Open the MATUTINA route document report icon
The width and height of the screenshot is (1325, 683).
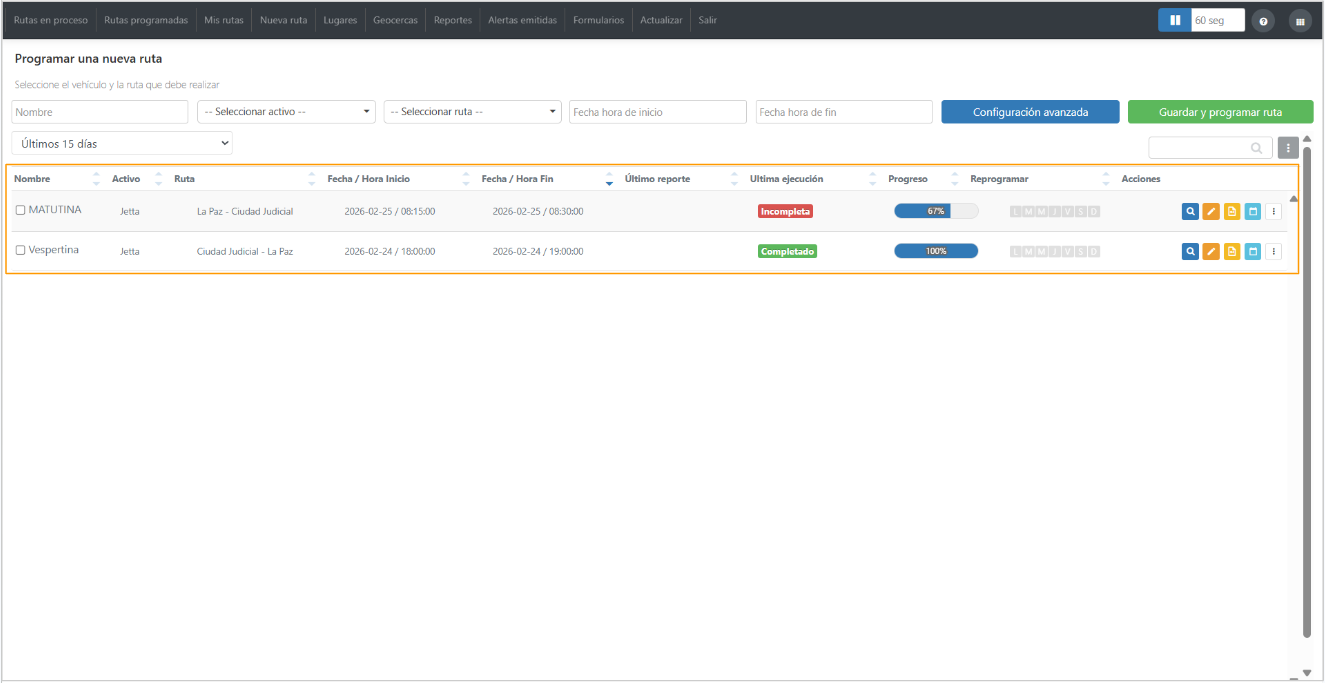(1232, 211)
